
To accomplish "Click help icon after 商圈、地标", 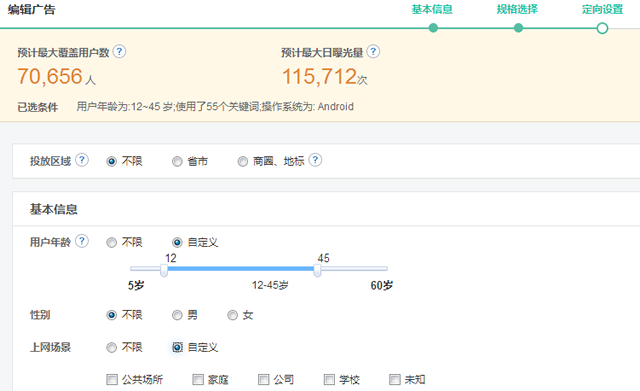I will [315, 160].
